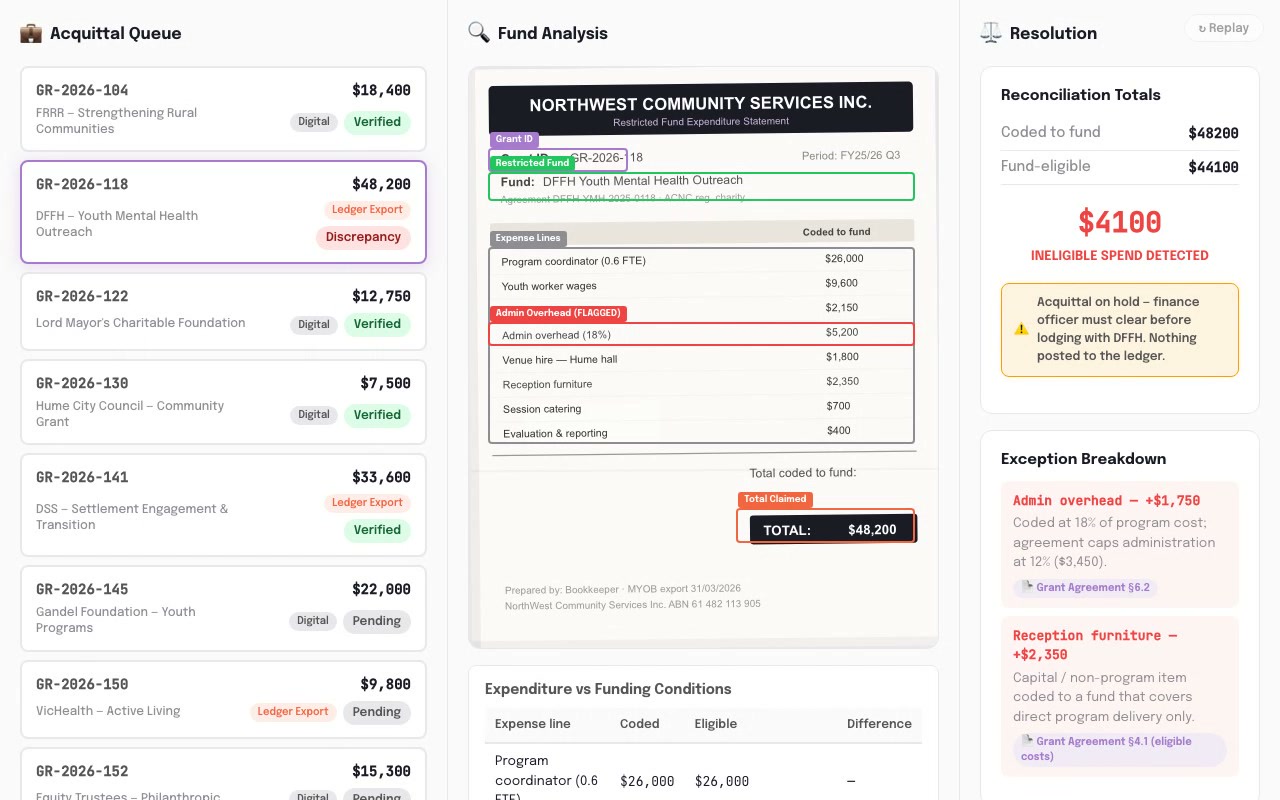Click the Session catering line
The image size is (1280, 800).
tap(701, 408)
